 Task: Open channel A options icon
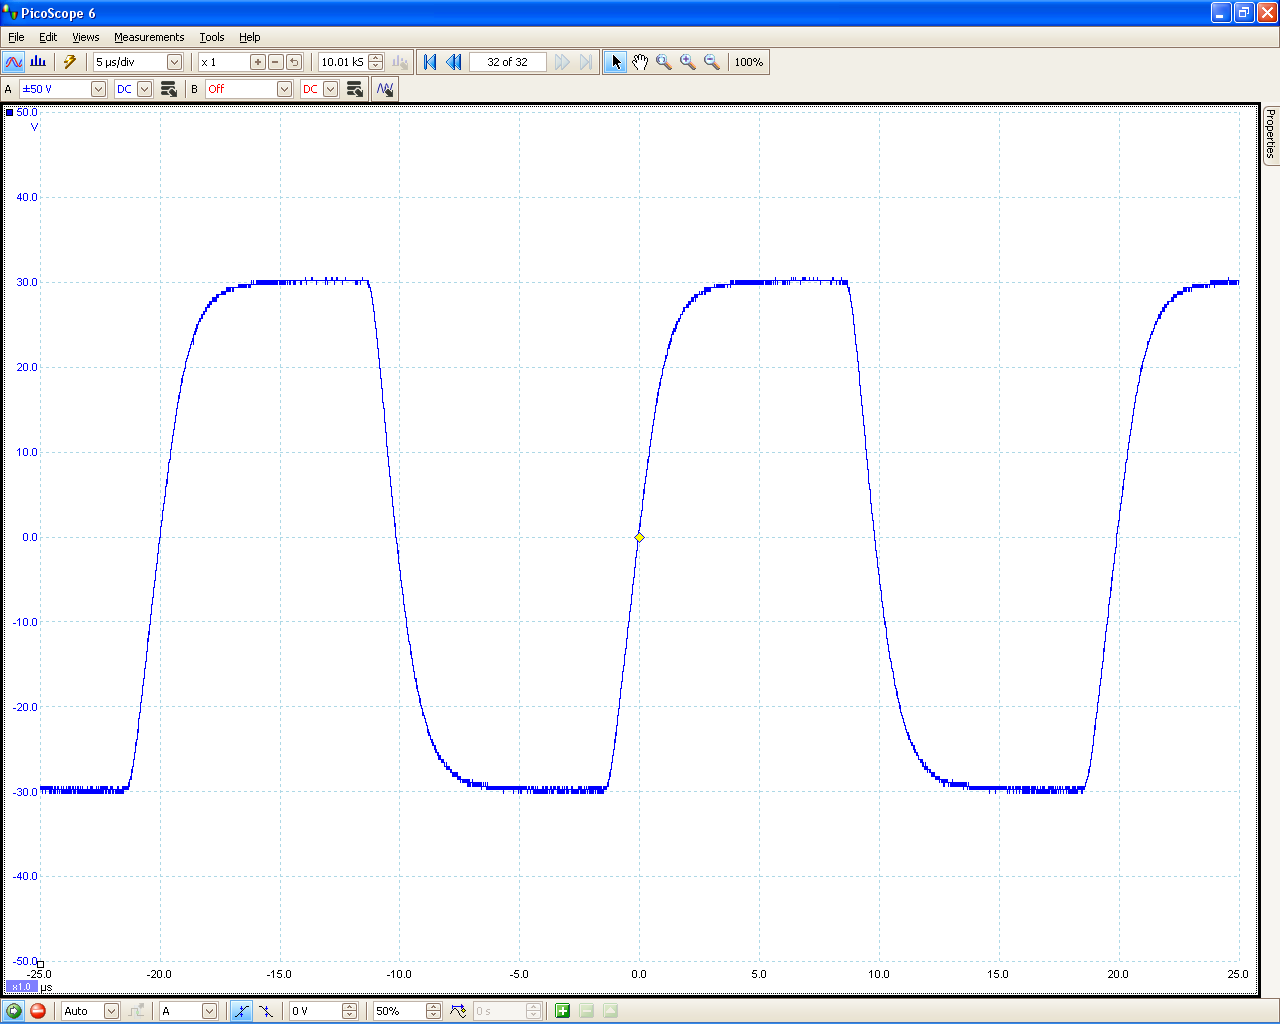(169, 89)
